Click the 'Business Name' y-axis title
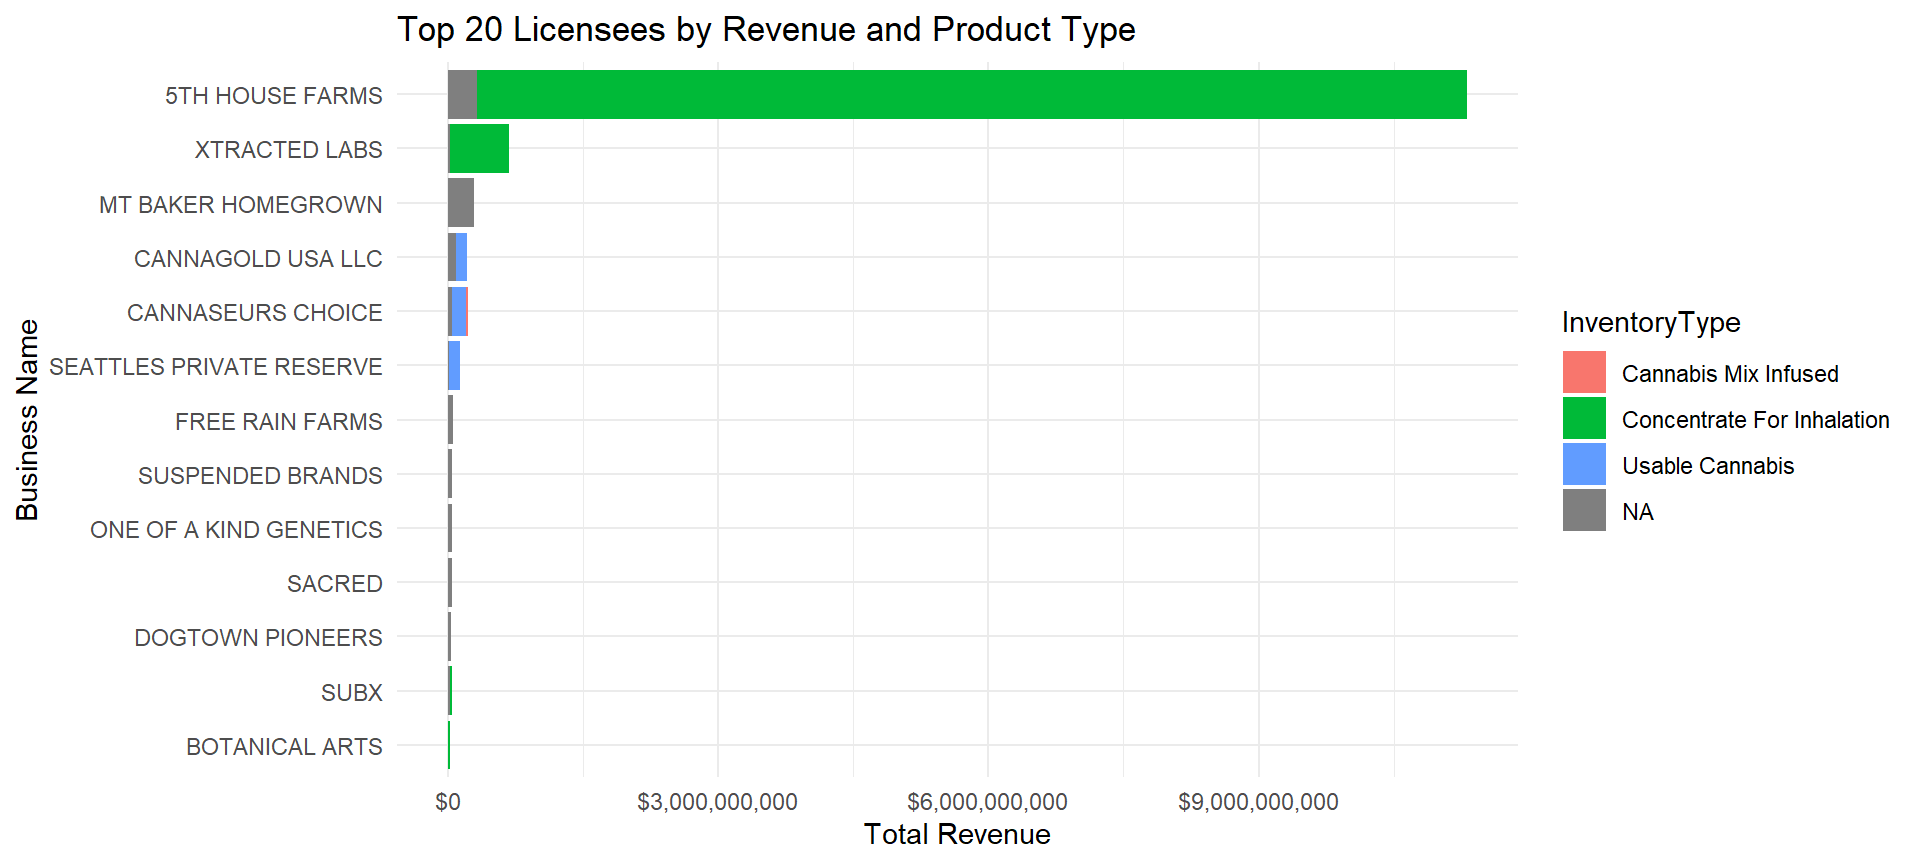Screen dimensions: 1920x864 (28, 420)
